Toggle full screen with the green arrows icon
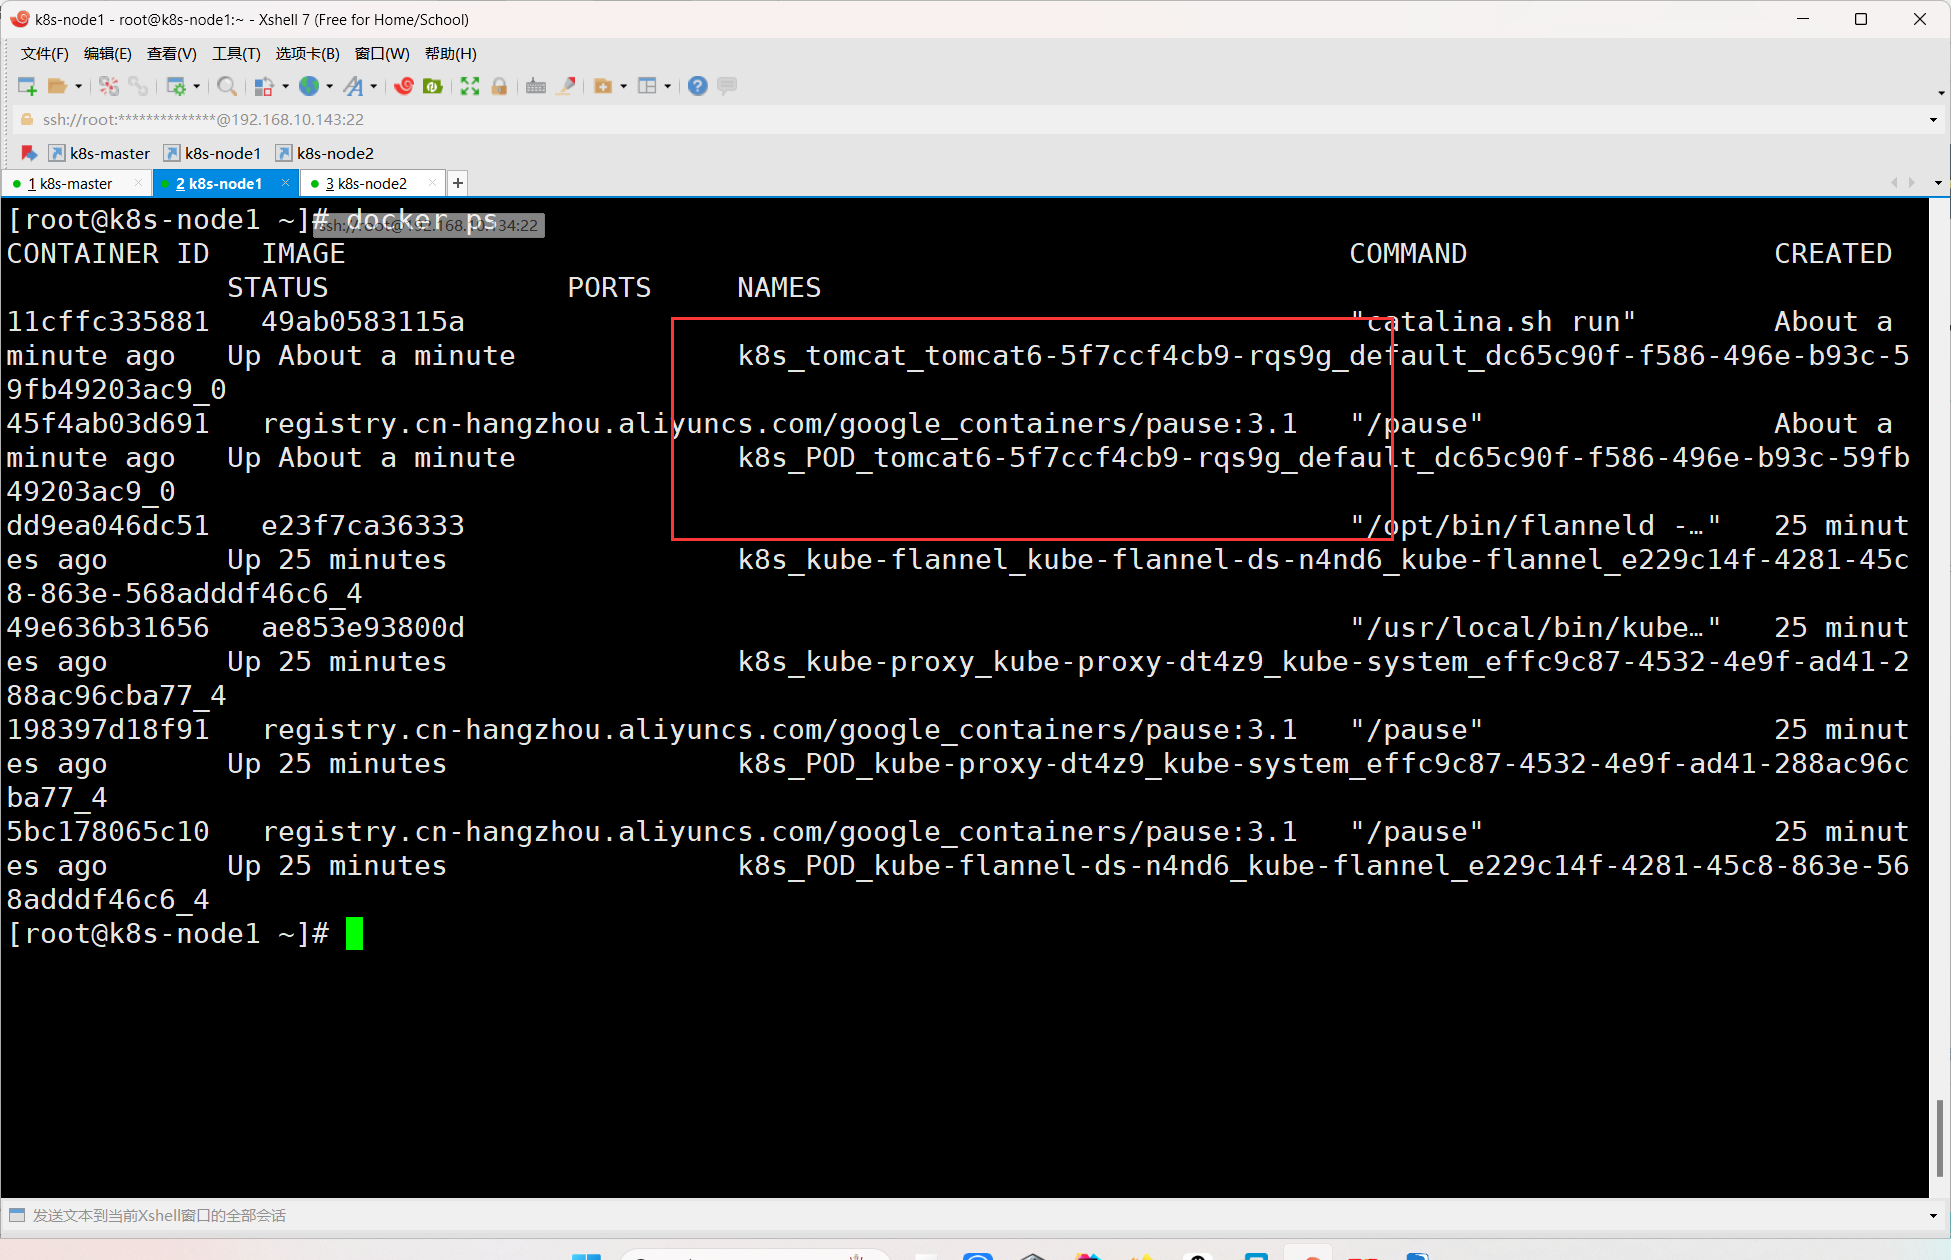This screenshot has width=1951, height=1260. (470, 86)
